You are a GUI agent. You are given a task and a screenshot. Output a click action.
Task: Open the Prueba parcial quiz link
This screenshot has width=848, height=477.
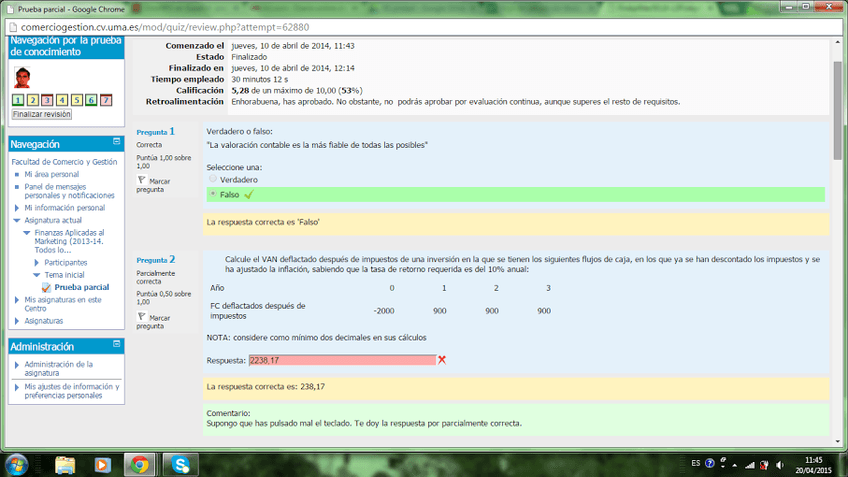[82, 287]
